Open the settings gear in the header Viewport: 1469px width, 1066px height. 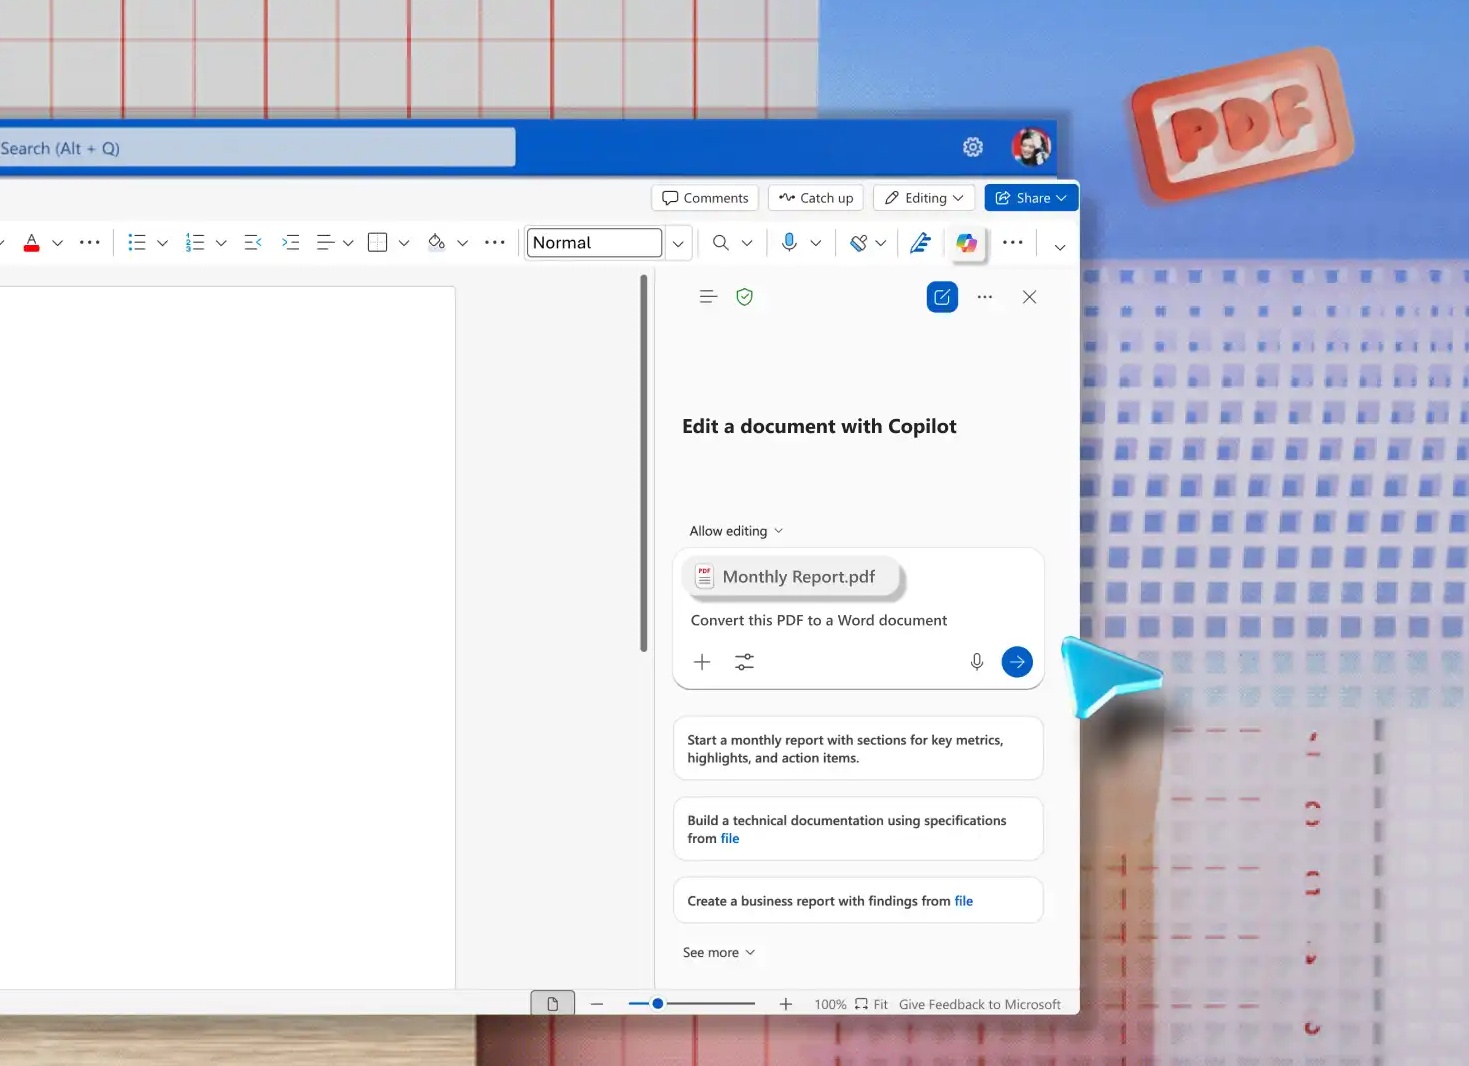(972, 148)
